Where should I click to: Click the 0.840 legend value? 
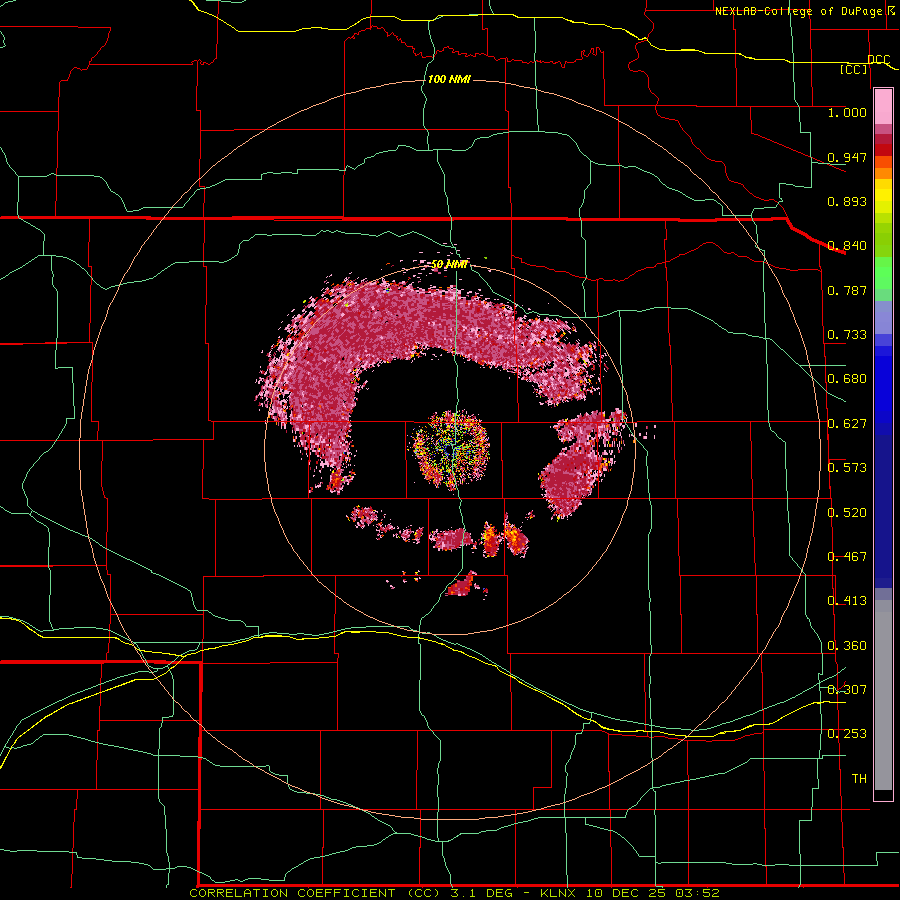847,246
